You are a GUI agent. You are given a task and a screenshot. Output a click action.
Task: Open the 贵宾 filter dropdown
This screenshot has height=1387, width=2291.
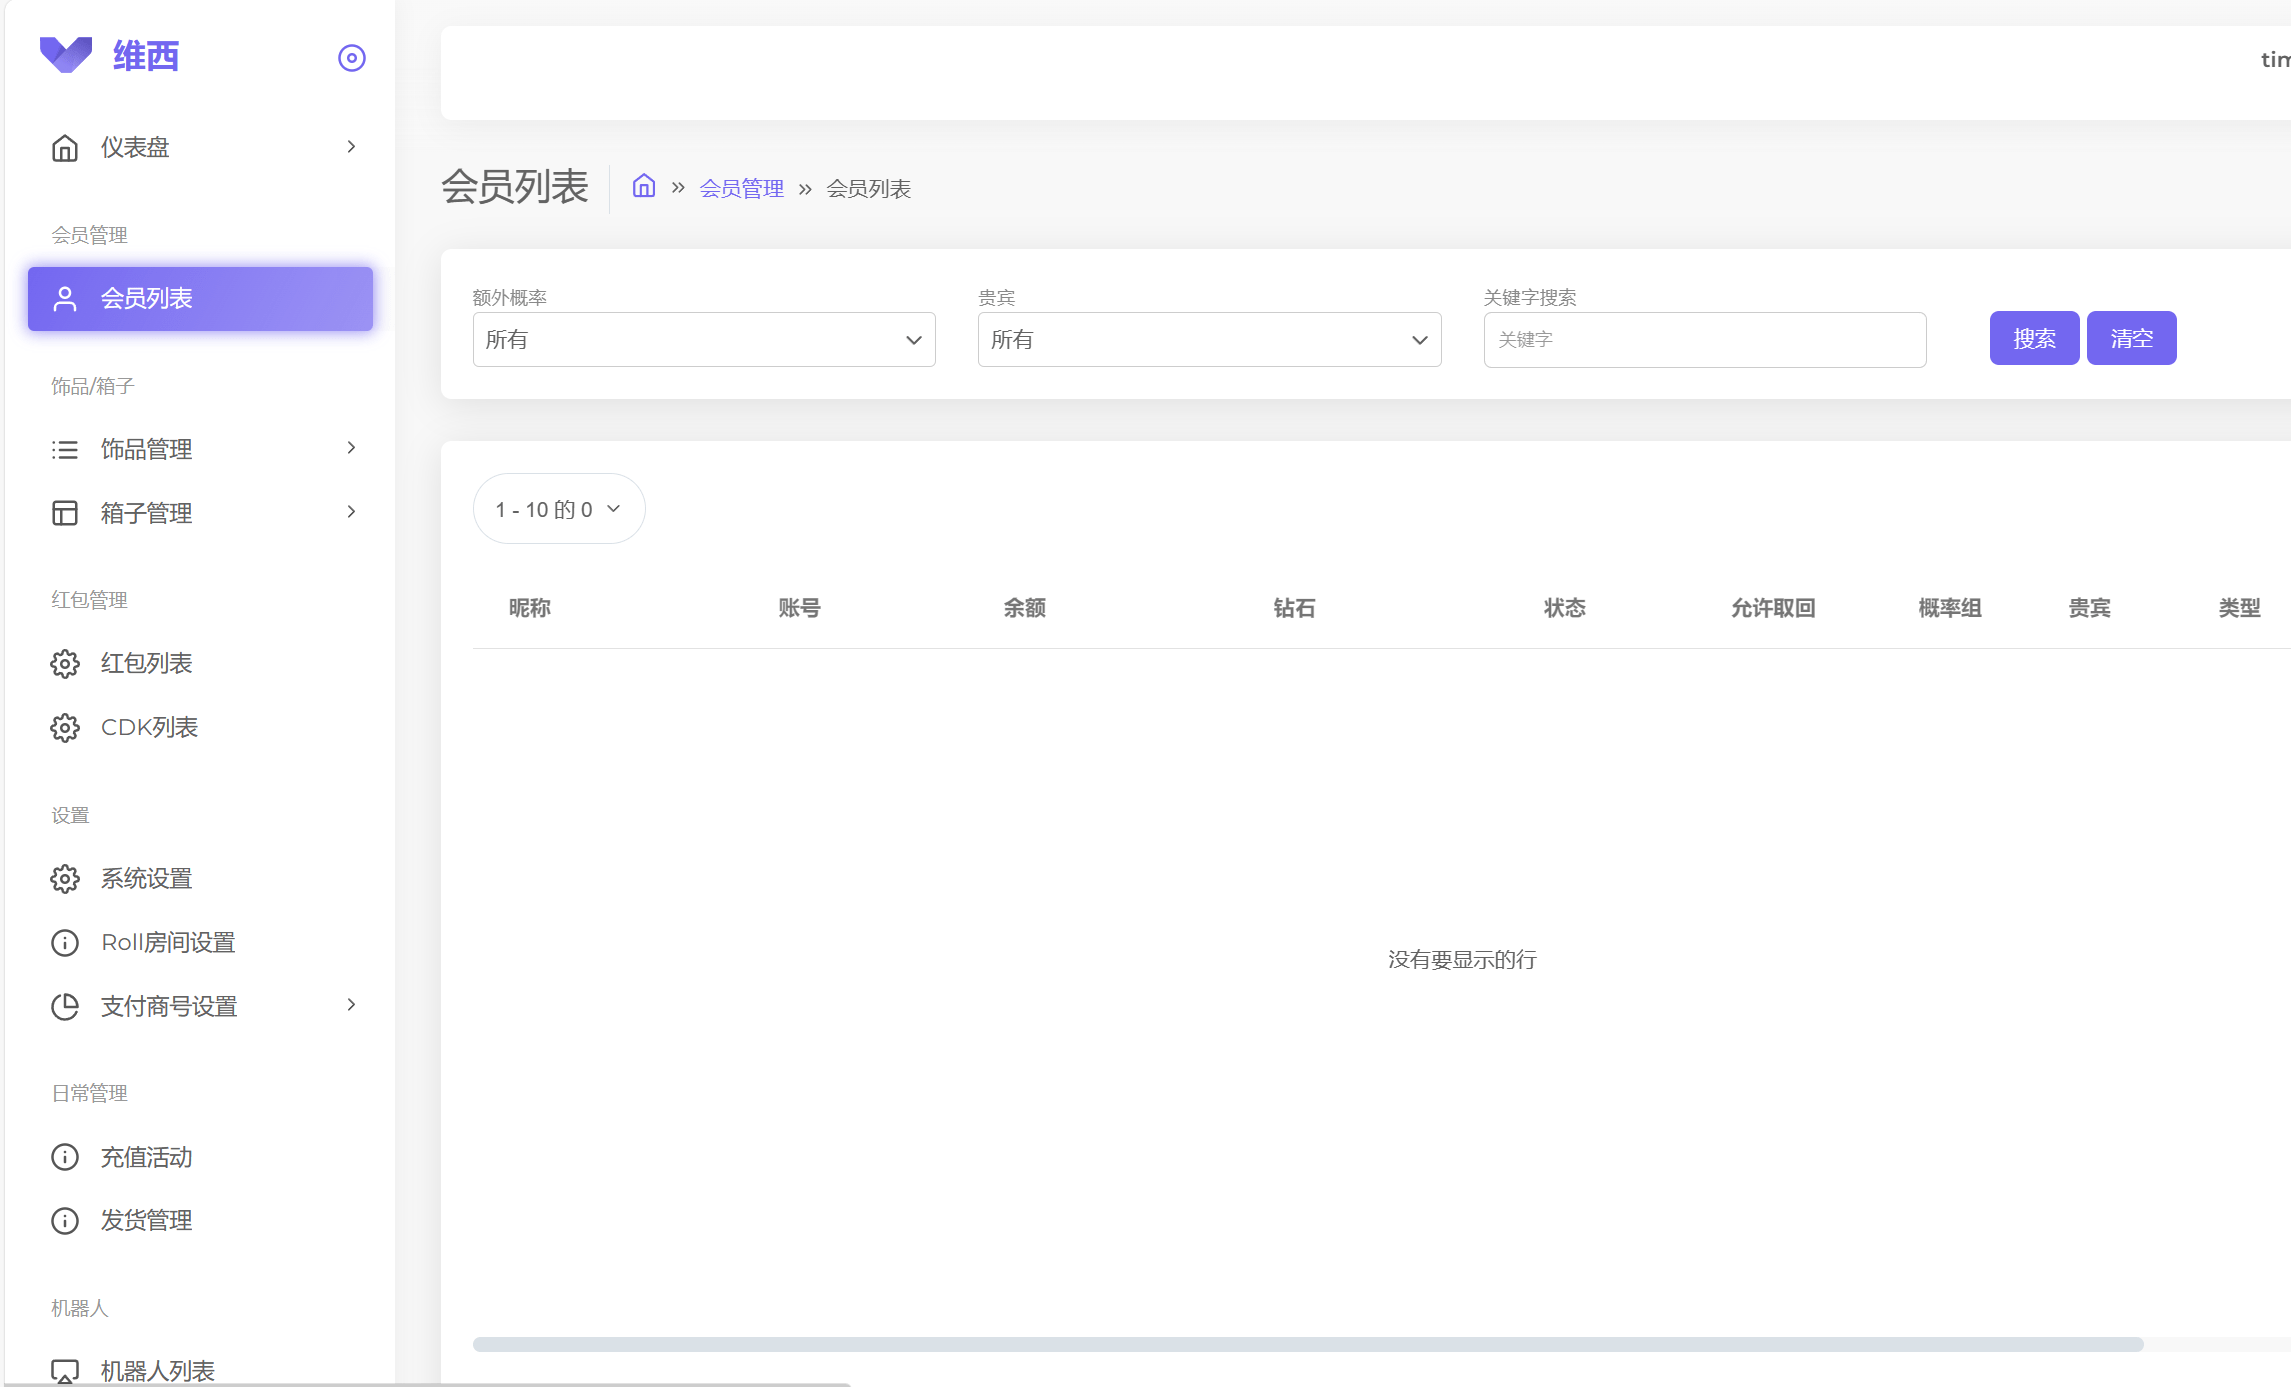(x=1209, y=339)
